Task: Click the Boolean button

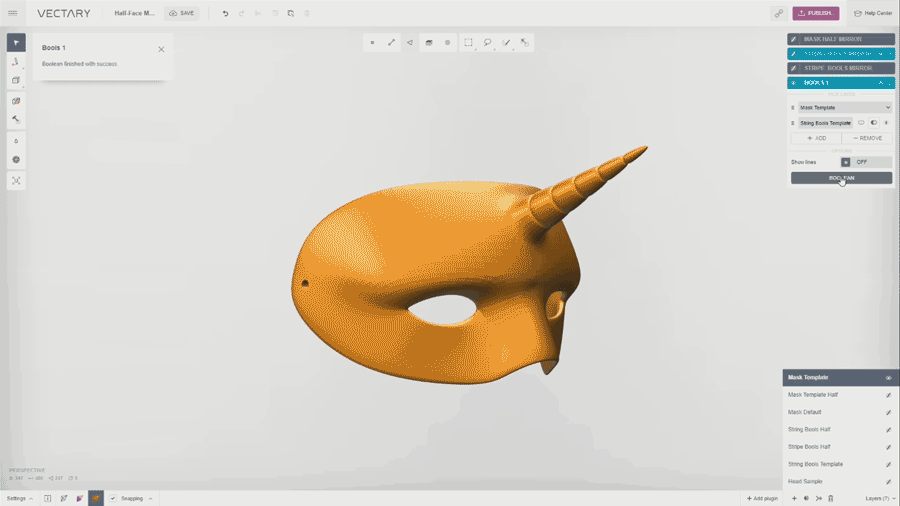Action: click(841, 178)
